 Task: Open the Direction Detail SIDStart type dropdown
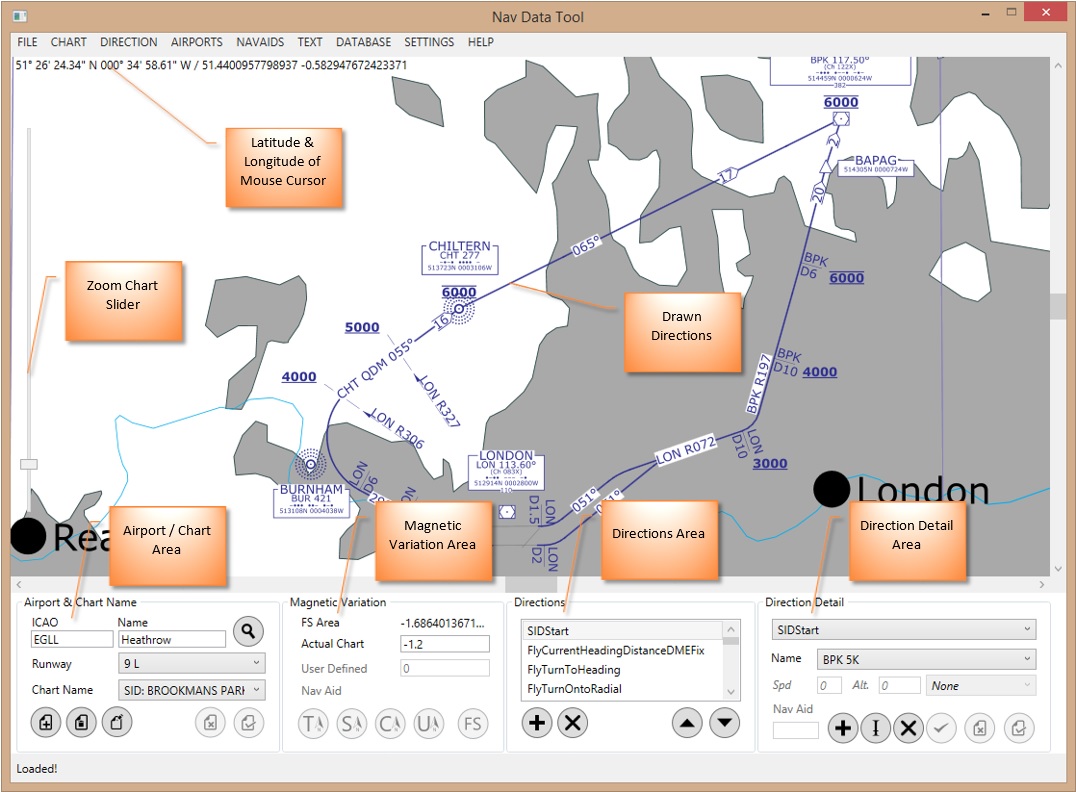(x=904, y=629)
